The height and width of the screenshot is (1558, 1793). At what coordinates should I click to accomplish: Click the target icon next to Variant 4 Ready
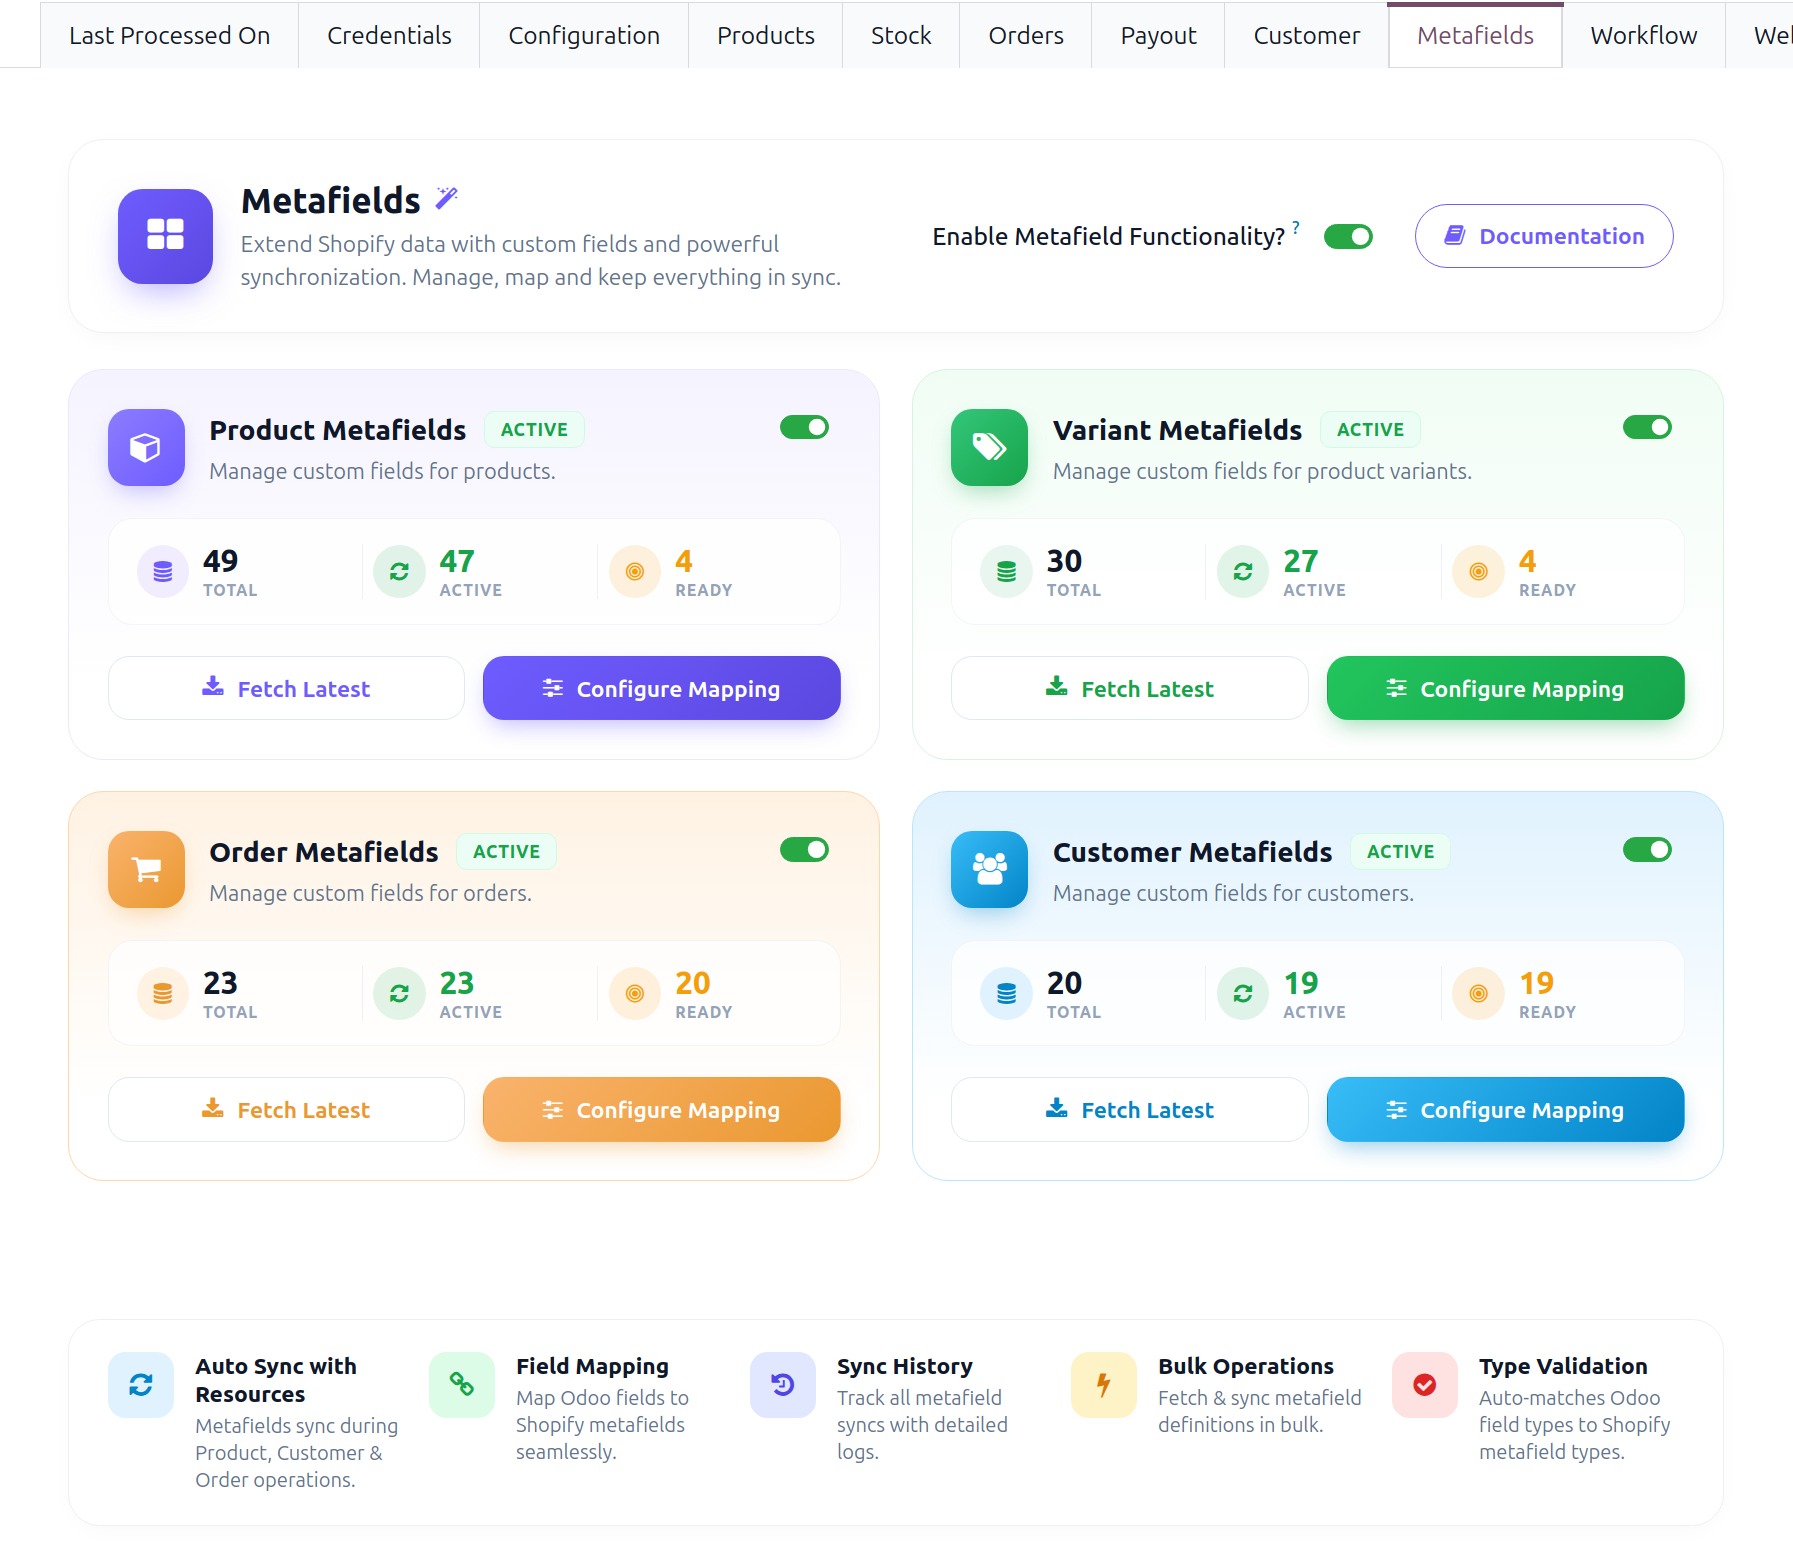point(1479,572)
